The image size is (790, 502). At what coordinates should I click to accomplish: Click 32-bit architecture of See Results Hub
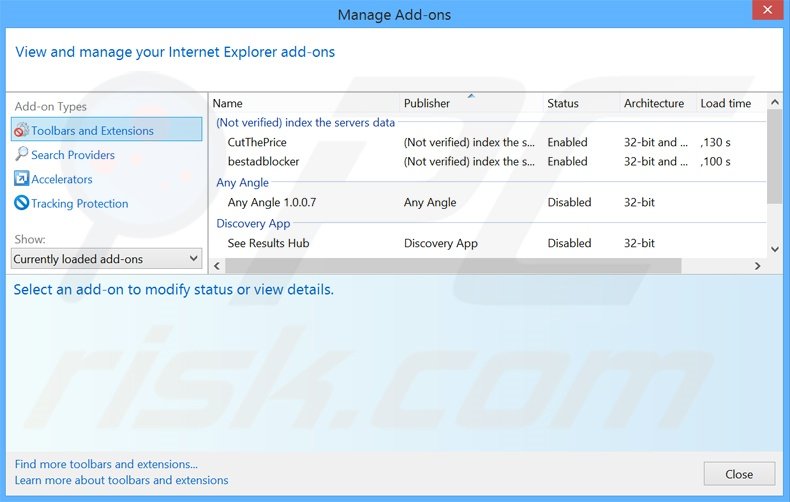[x=639, y=243]
